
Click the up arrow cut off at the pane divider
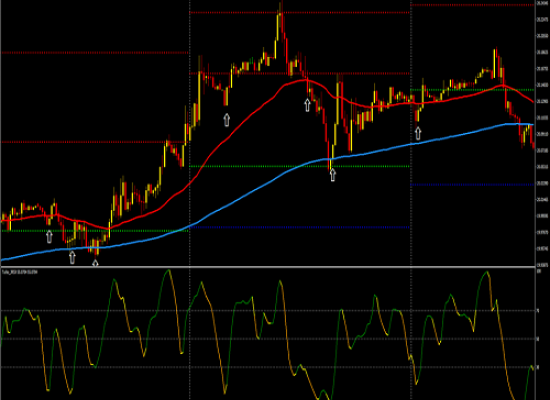pos(95,263)
